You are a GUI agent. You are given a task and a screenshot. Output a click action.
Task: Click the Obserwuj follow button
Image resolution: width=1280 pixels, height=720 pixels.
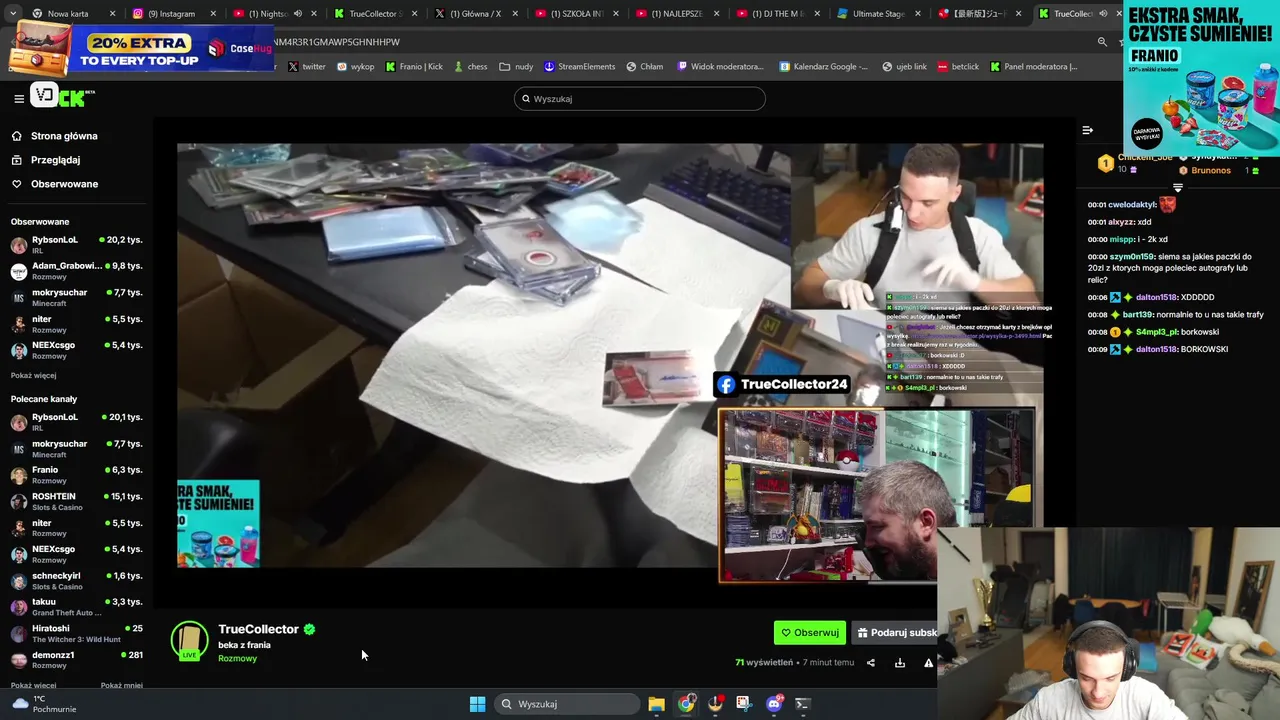(810, 633)
